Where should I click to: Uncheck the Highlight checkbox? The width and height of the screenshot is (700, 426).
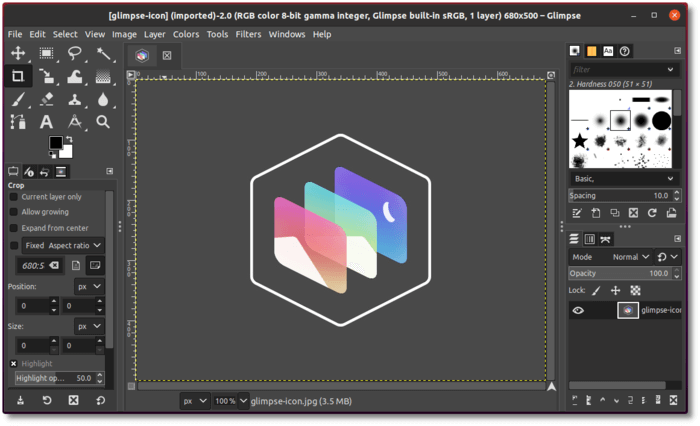coord(14,363)
